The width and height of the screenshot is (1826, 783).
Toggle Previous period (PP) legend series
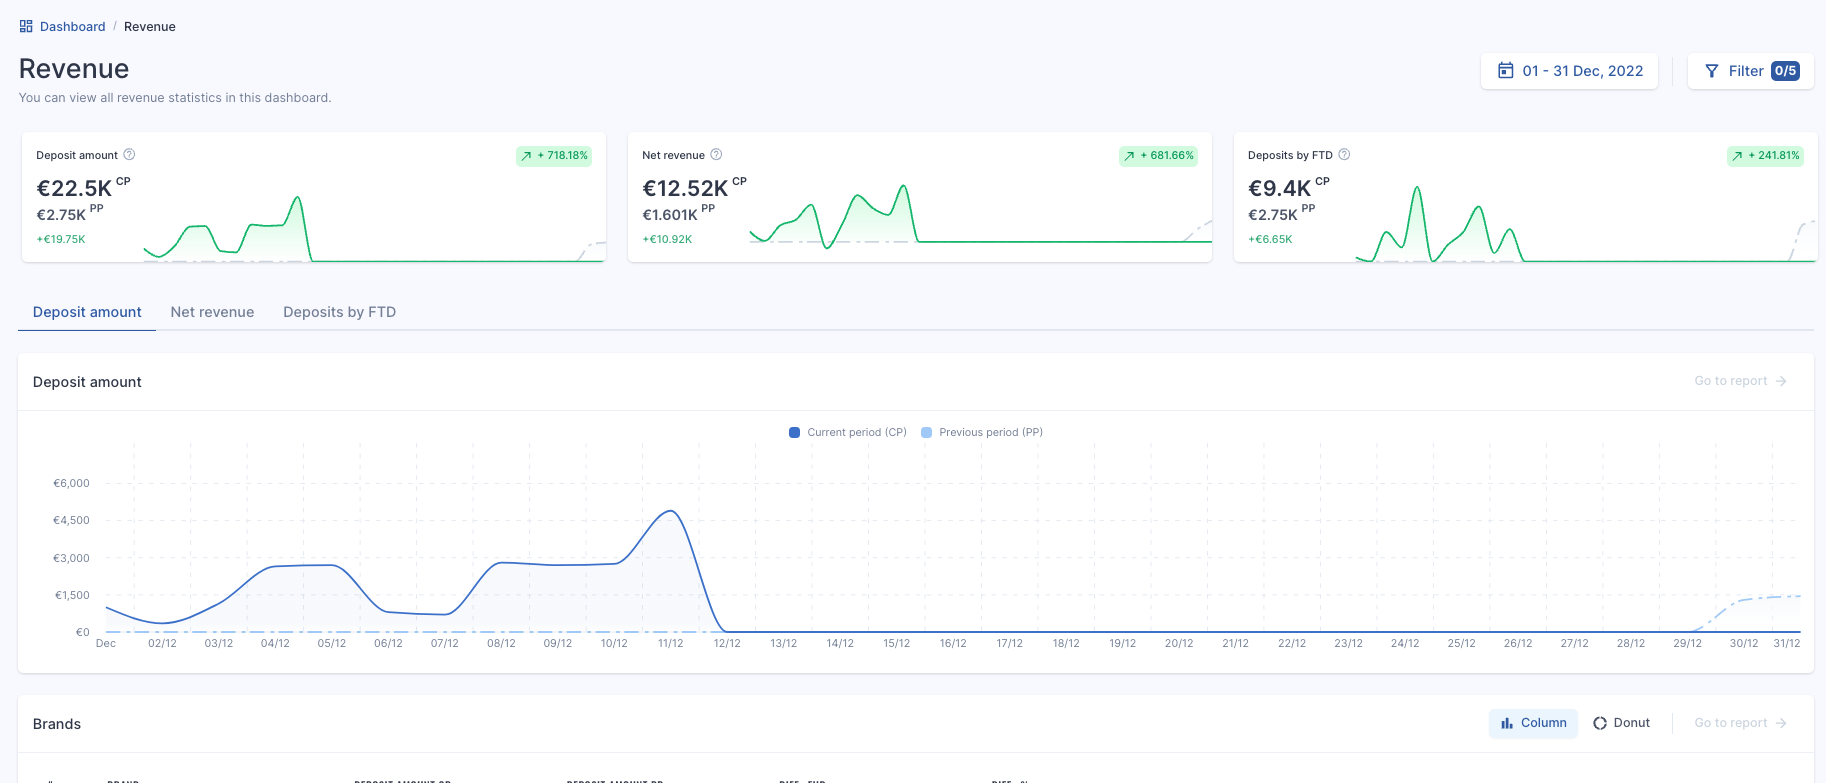(x=982, y=433)
